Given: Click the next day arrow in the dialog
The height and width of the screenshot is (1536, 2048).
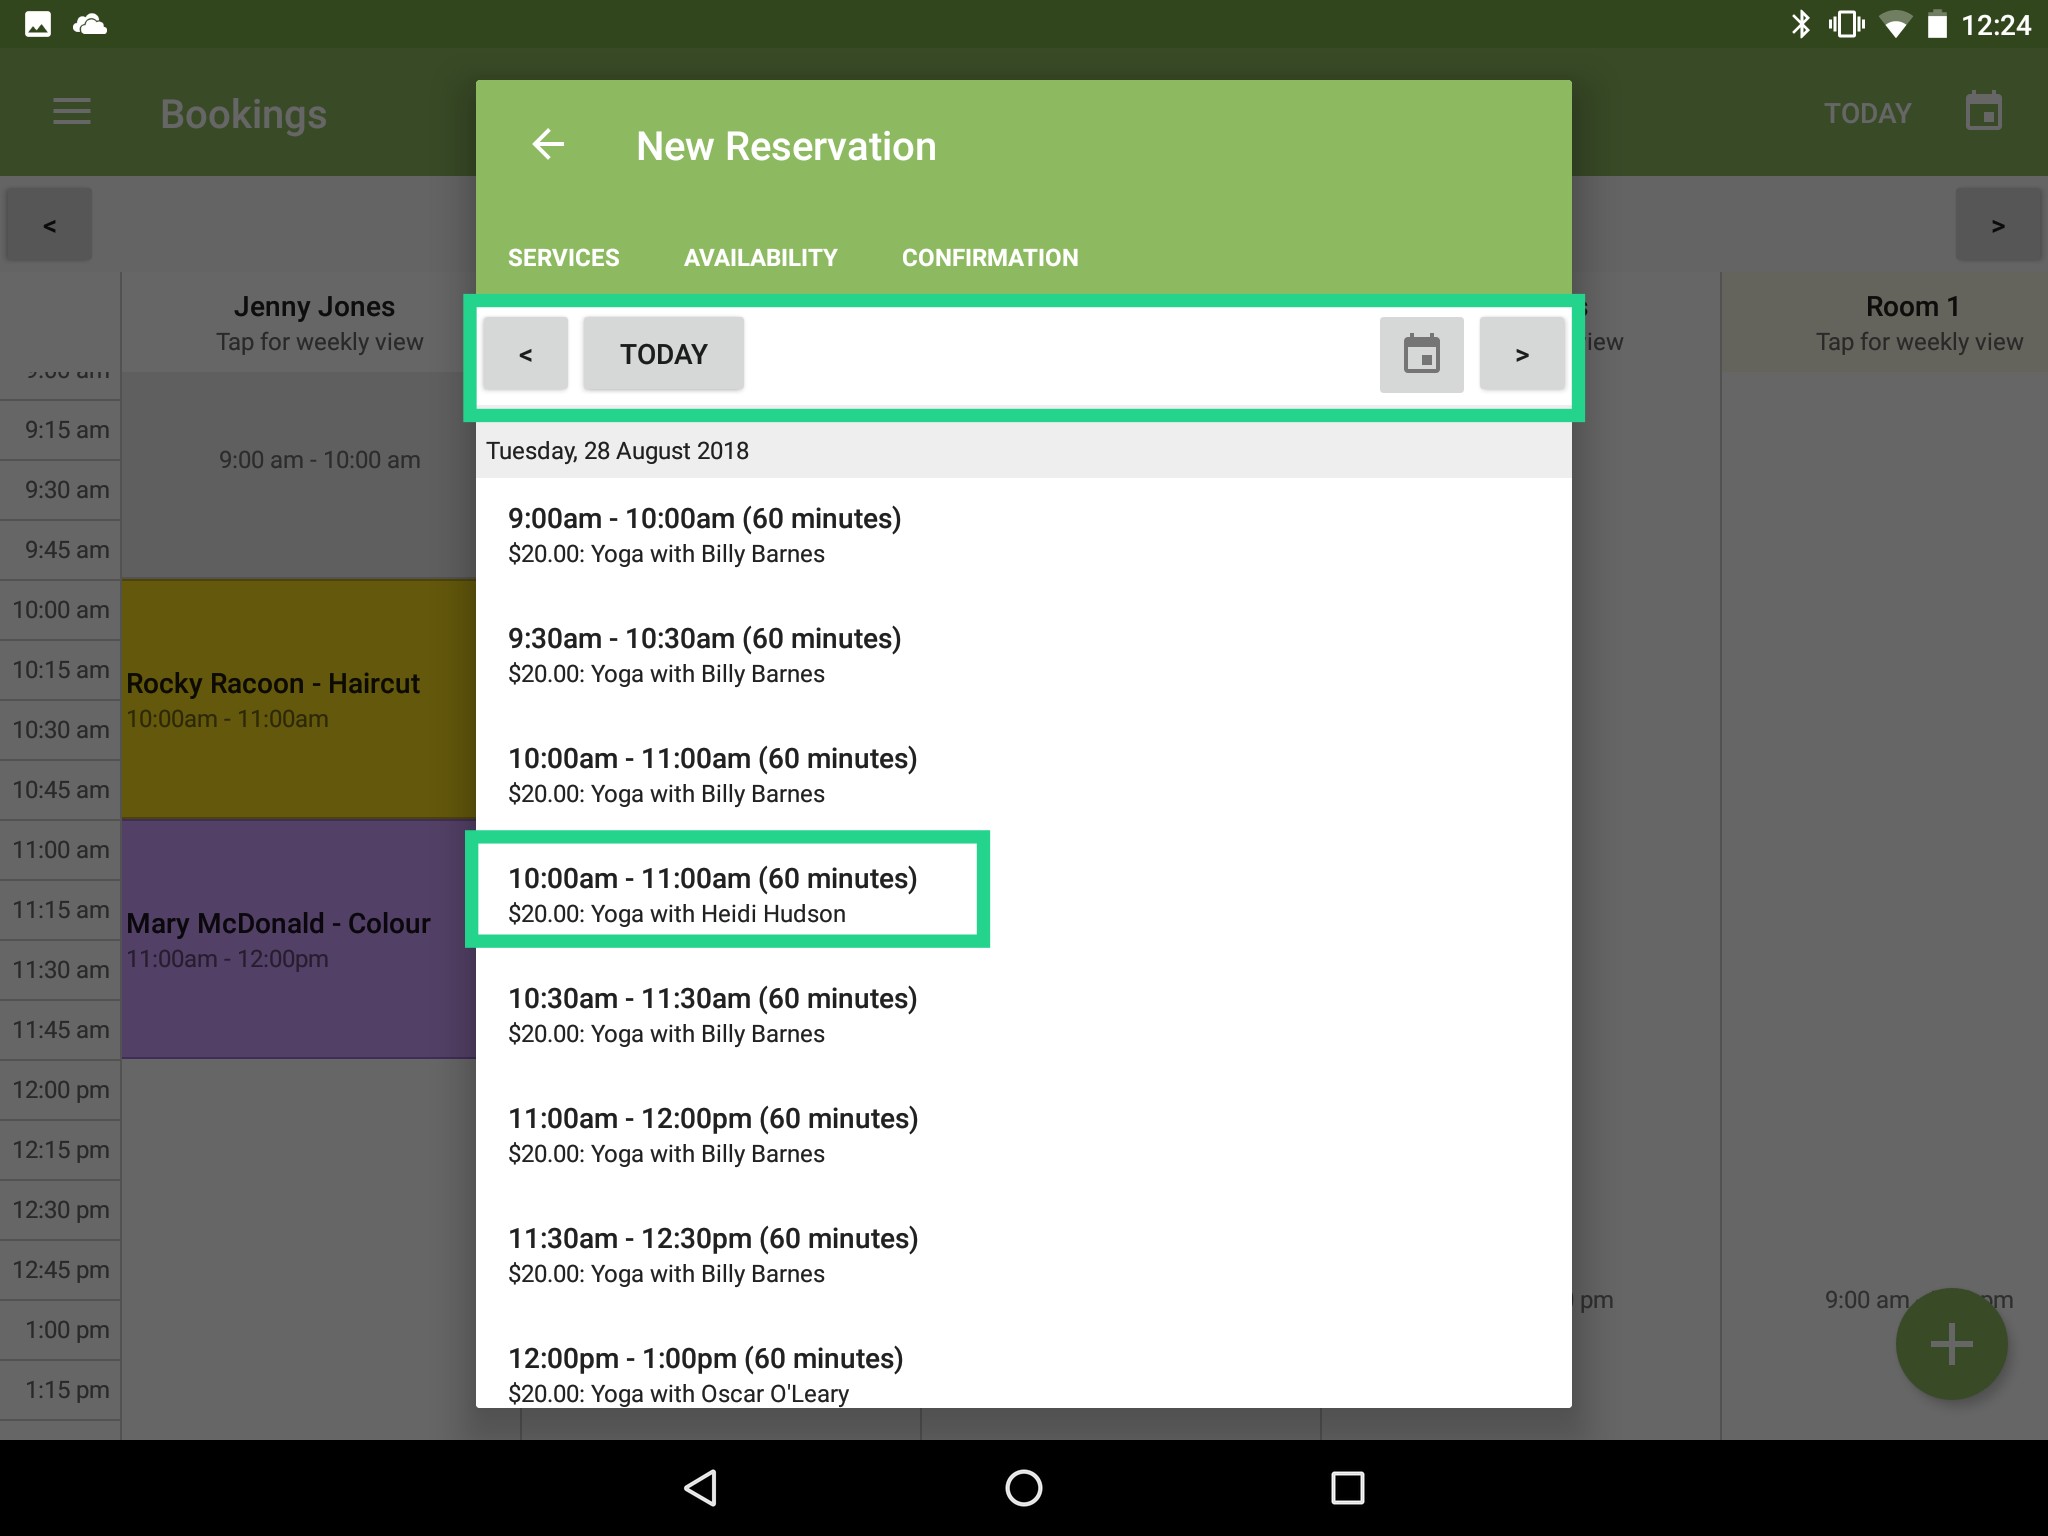Looking at the screenshot, I should point(1522,353).
